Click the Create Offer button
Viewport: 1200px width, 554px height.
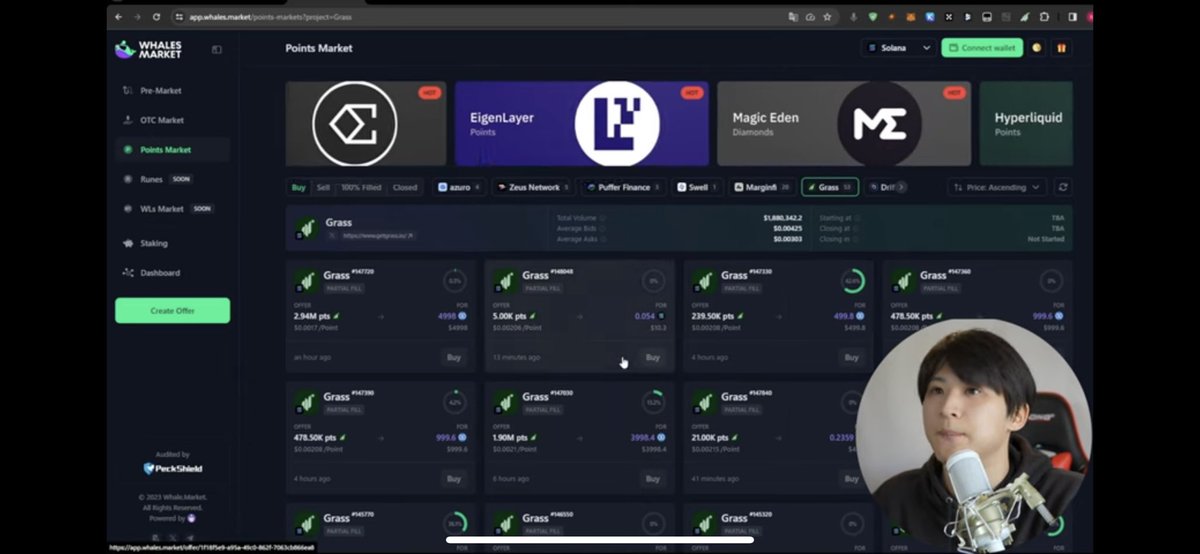point(172,311)
